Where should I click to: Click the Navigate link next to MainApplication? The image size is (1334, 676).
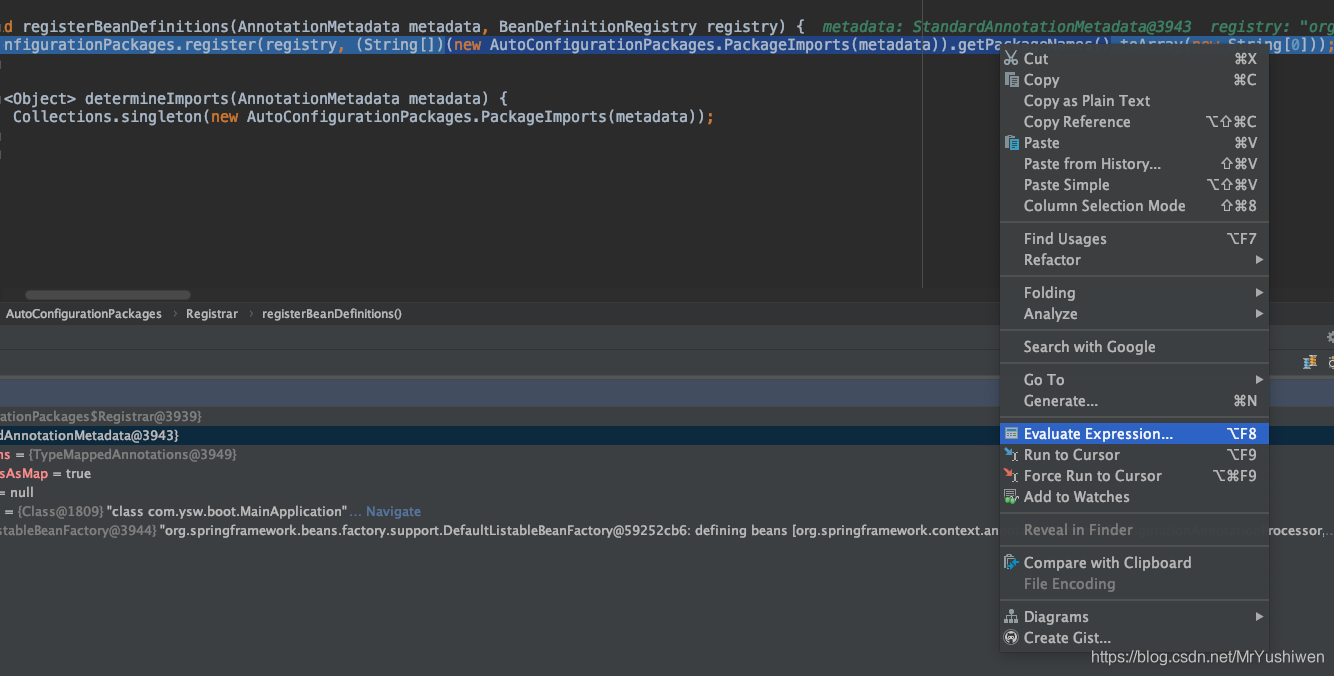393,511
